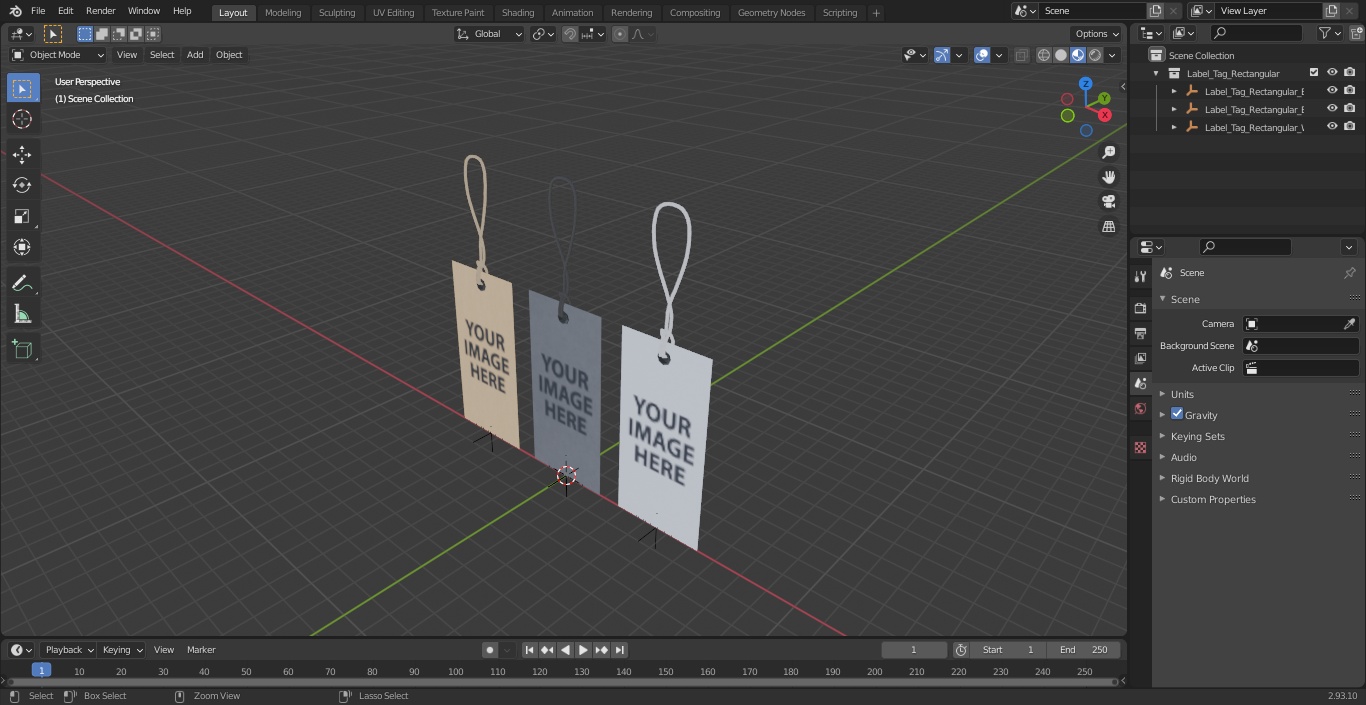Click the blue Z axis gizmo ball
Viewport: 1366px width, 705px height.
1086,84
